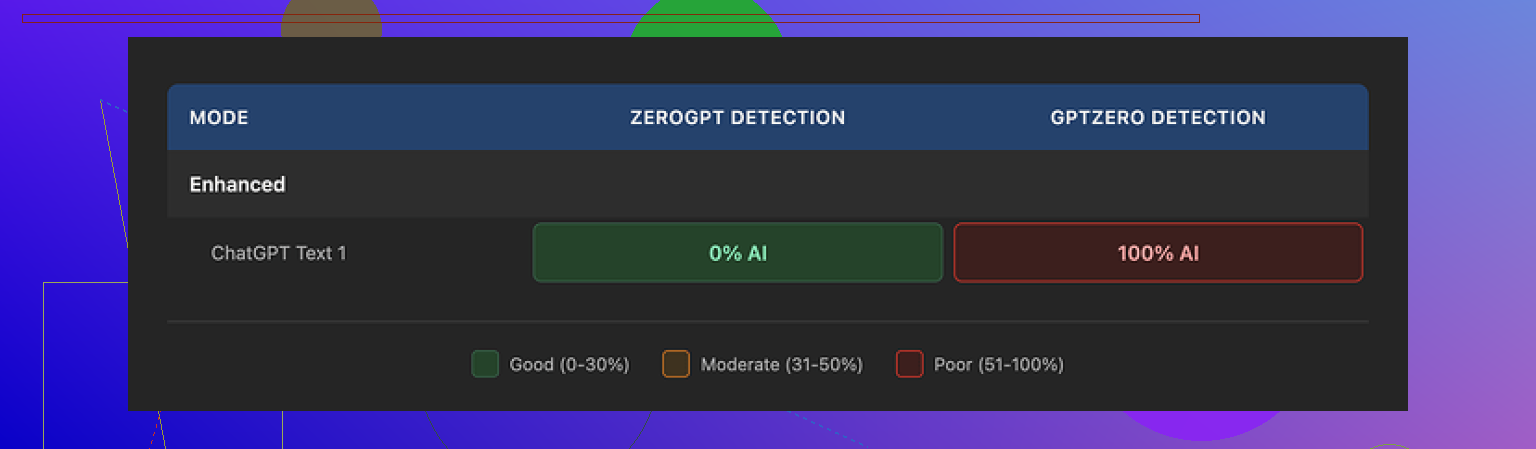Click the red 100% AI result cell
The height and width of the screenshot is (449, 1536).
click(x=1157, y=253)
